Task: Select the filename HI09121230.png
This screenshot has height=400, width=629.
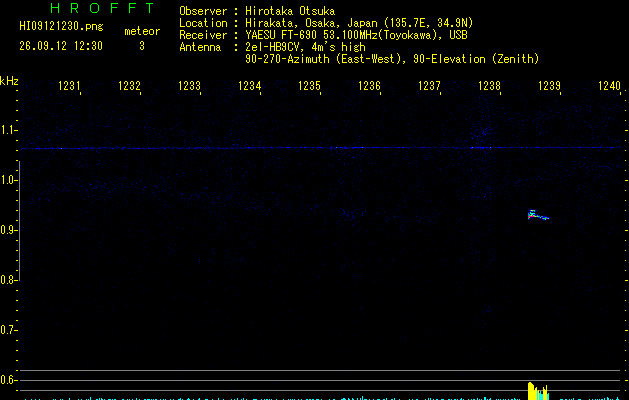Action: coord(61,26)
